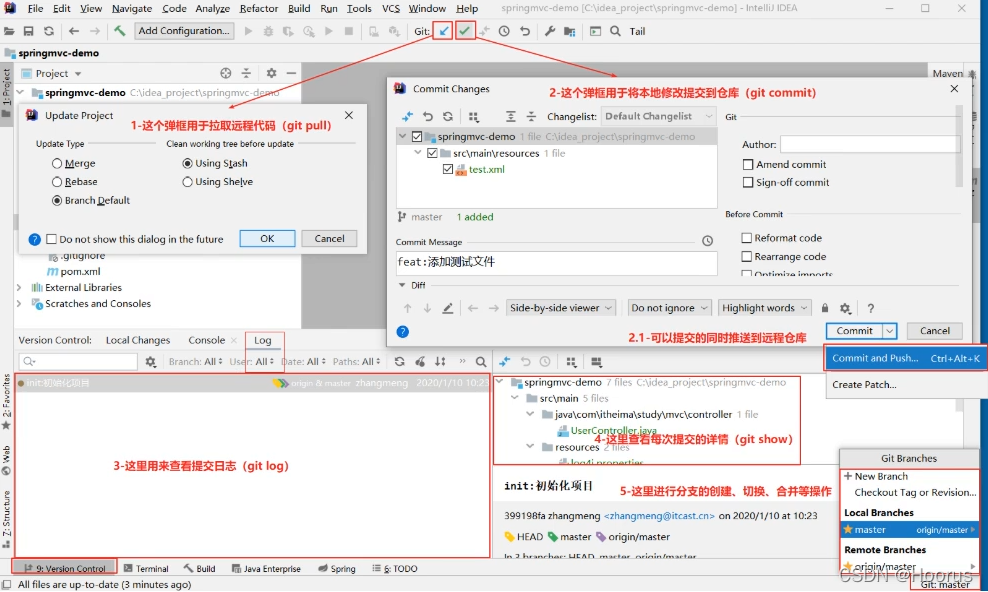988x592 pixels.
Task: Click the Add Configuration button
Action: coord(184,31)
